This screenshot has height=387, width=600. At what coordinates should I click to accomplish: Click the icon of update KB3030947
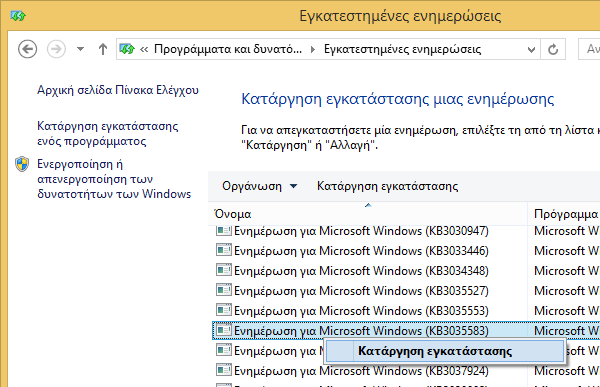point(224,230)
